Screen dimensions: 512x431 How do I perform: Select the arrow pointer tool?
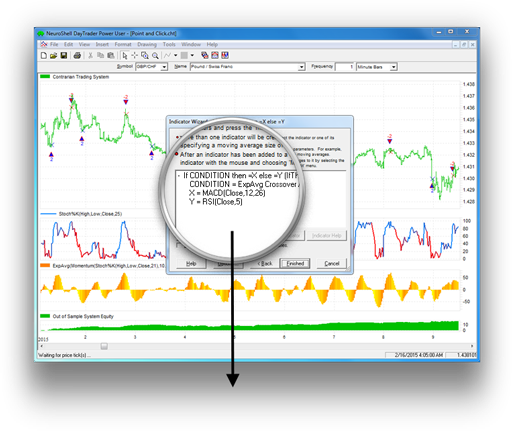click(125, 55)
